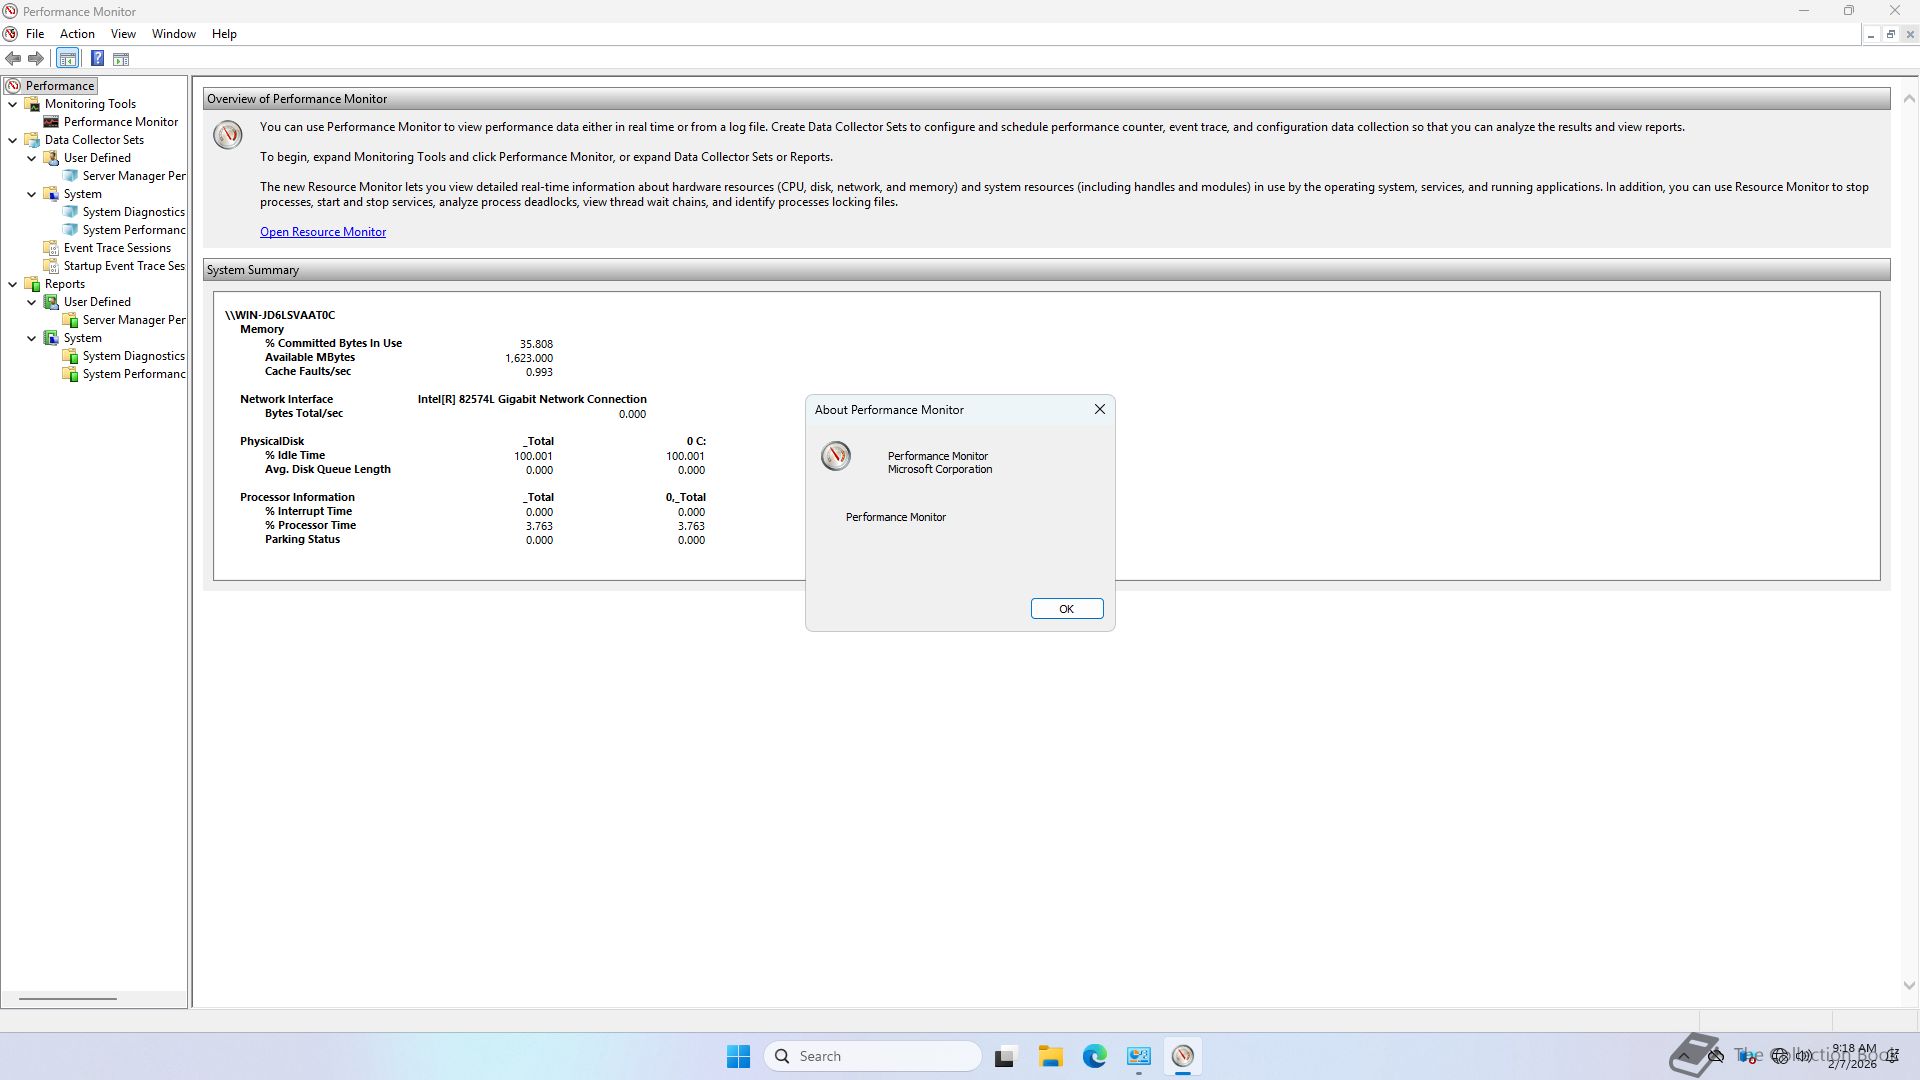This screenshot has width=1920, height=1080.
Task: Select Event Trace Sessions folder icon
Action: (51, 248)
